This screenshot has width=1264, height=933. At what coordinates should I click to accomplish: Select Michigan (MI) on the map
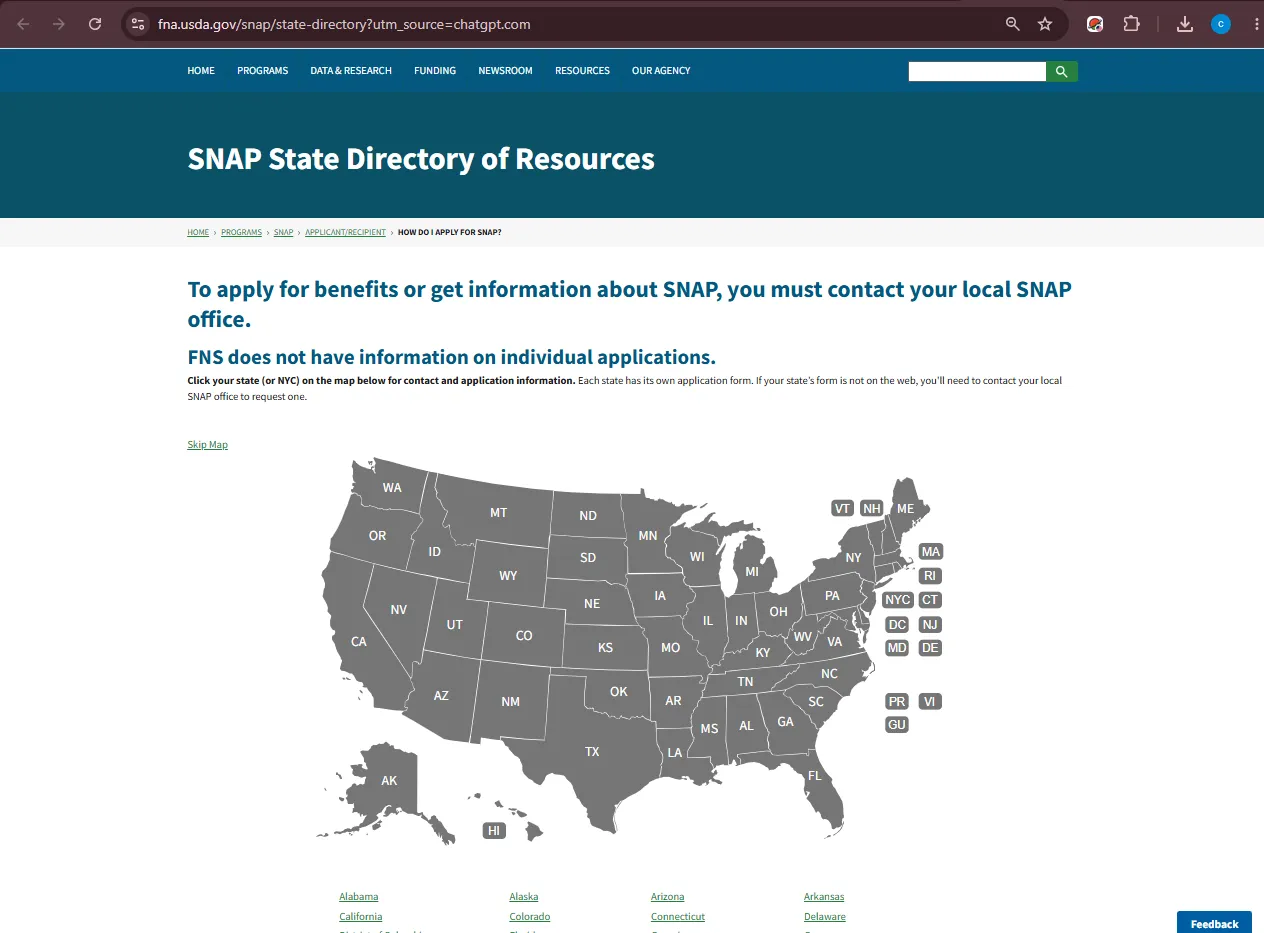(752, 572)
